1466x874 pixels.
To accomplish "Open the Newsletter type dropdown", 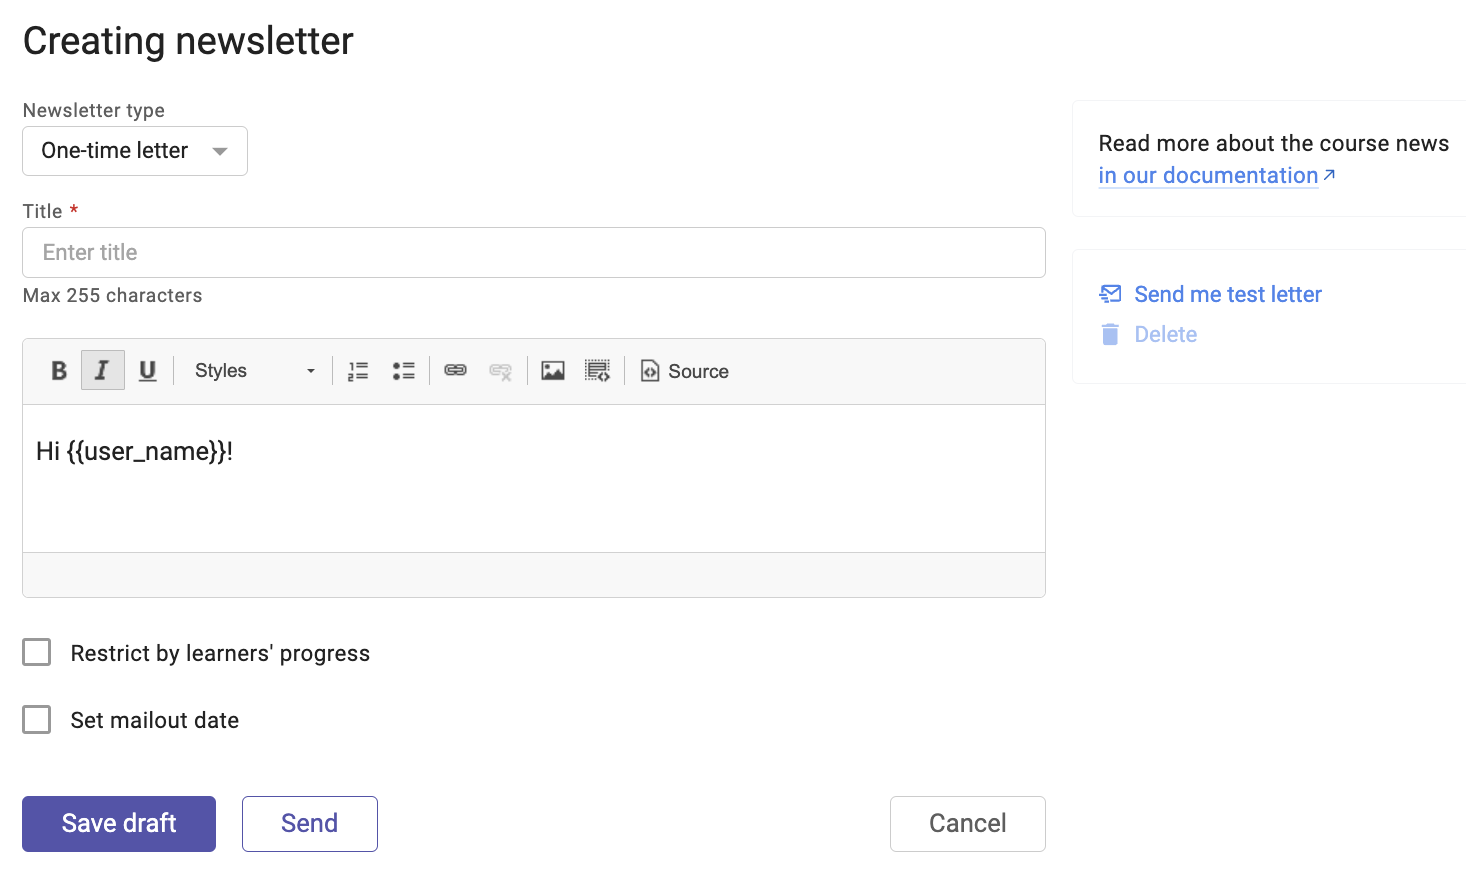I will (x=135, y=151).
